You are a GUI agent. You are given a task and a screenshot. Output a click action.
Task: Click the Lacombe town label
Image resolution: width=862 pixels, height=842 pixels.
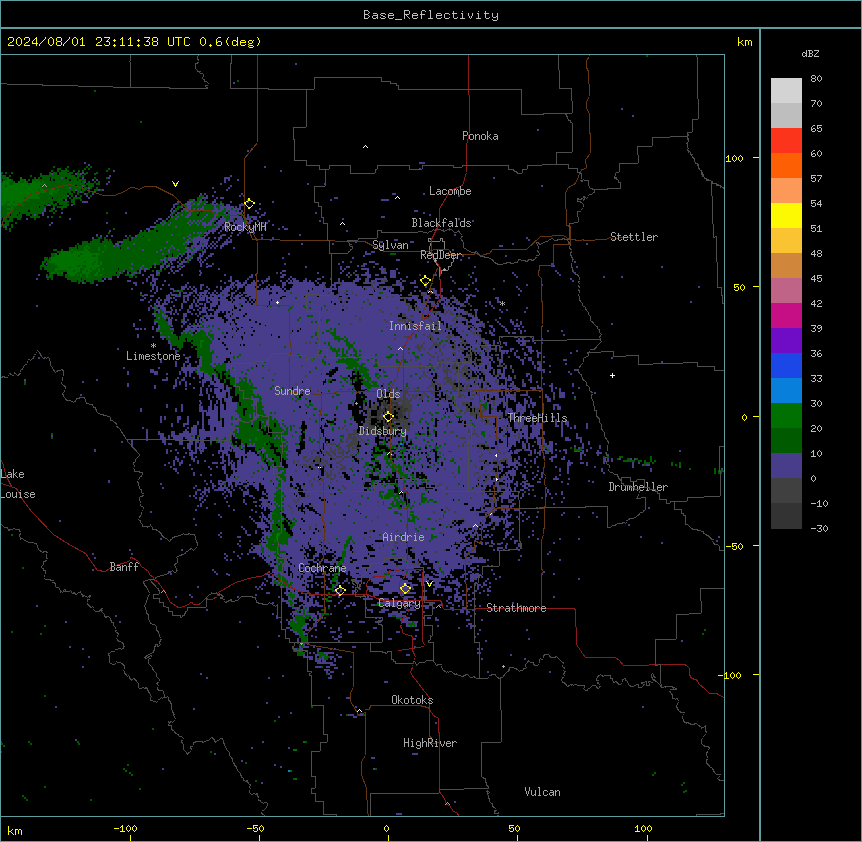pos(450,191)
